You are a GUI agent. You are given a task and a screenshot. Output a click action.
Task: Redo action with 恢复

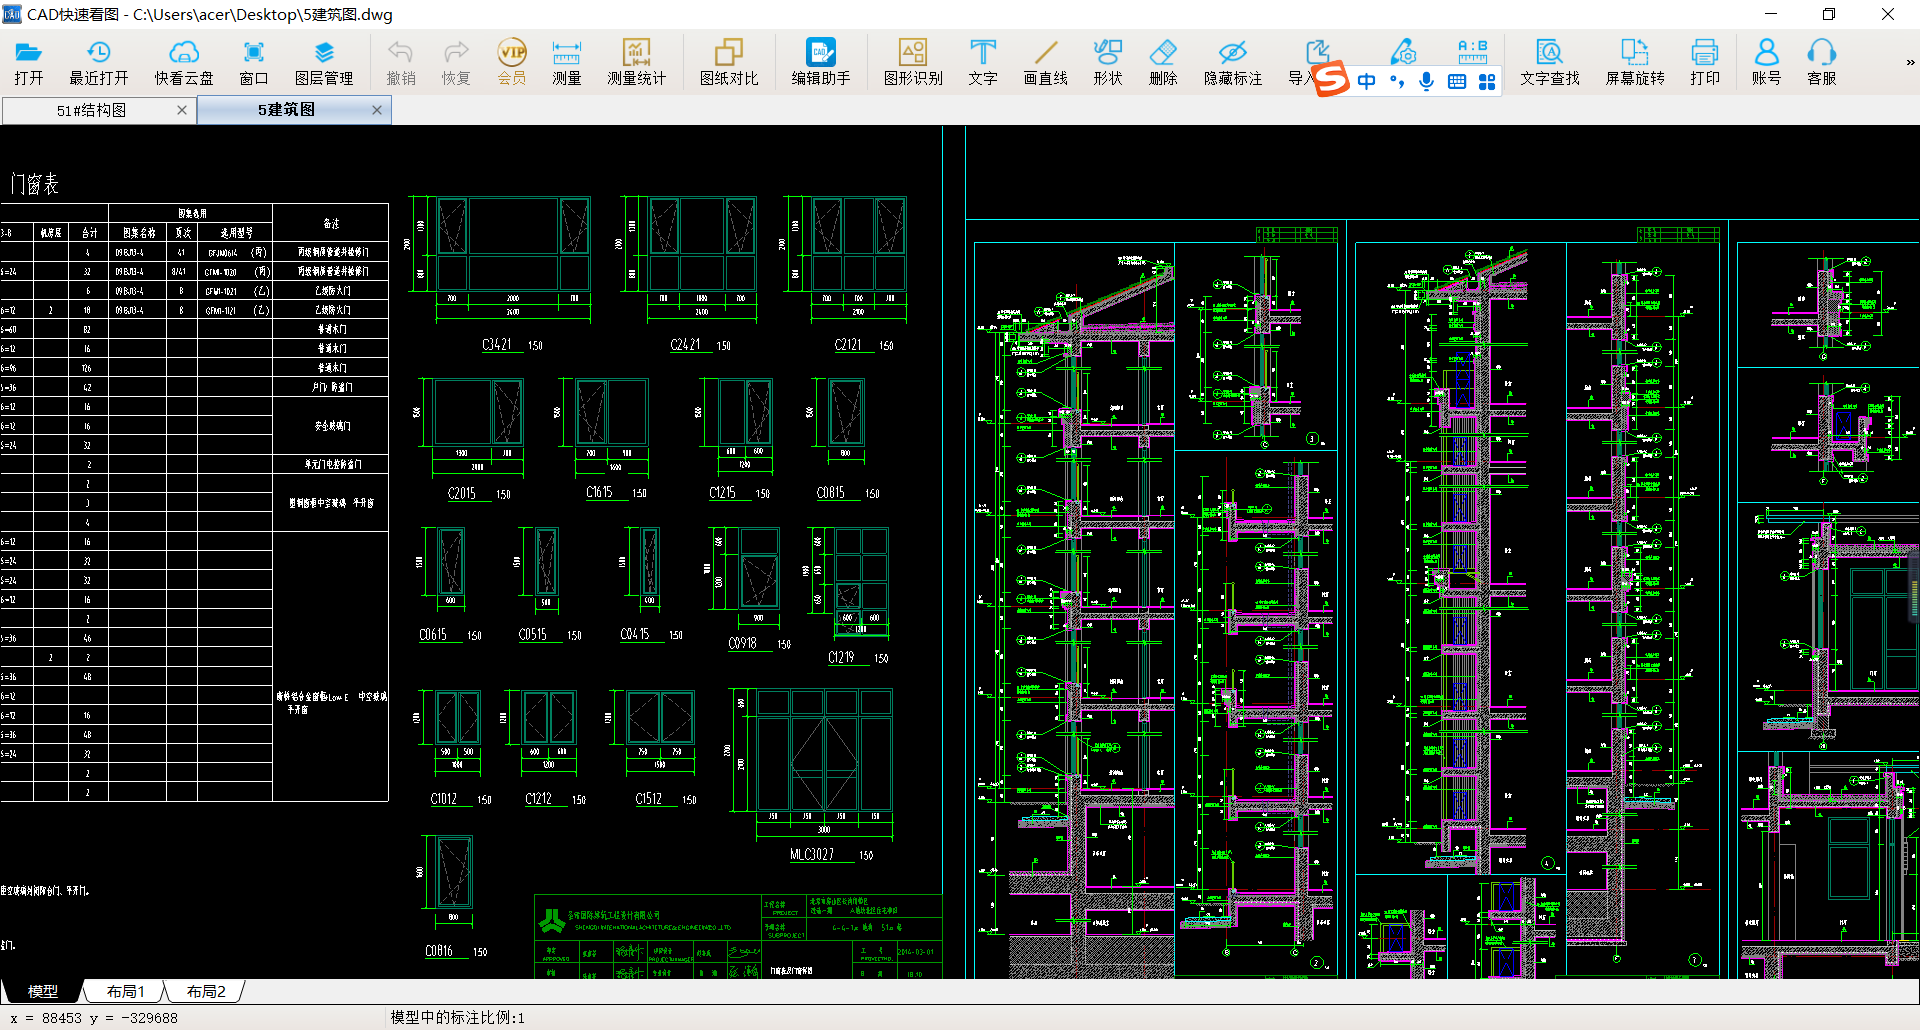pyautogui.click(x=456, y=62)
